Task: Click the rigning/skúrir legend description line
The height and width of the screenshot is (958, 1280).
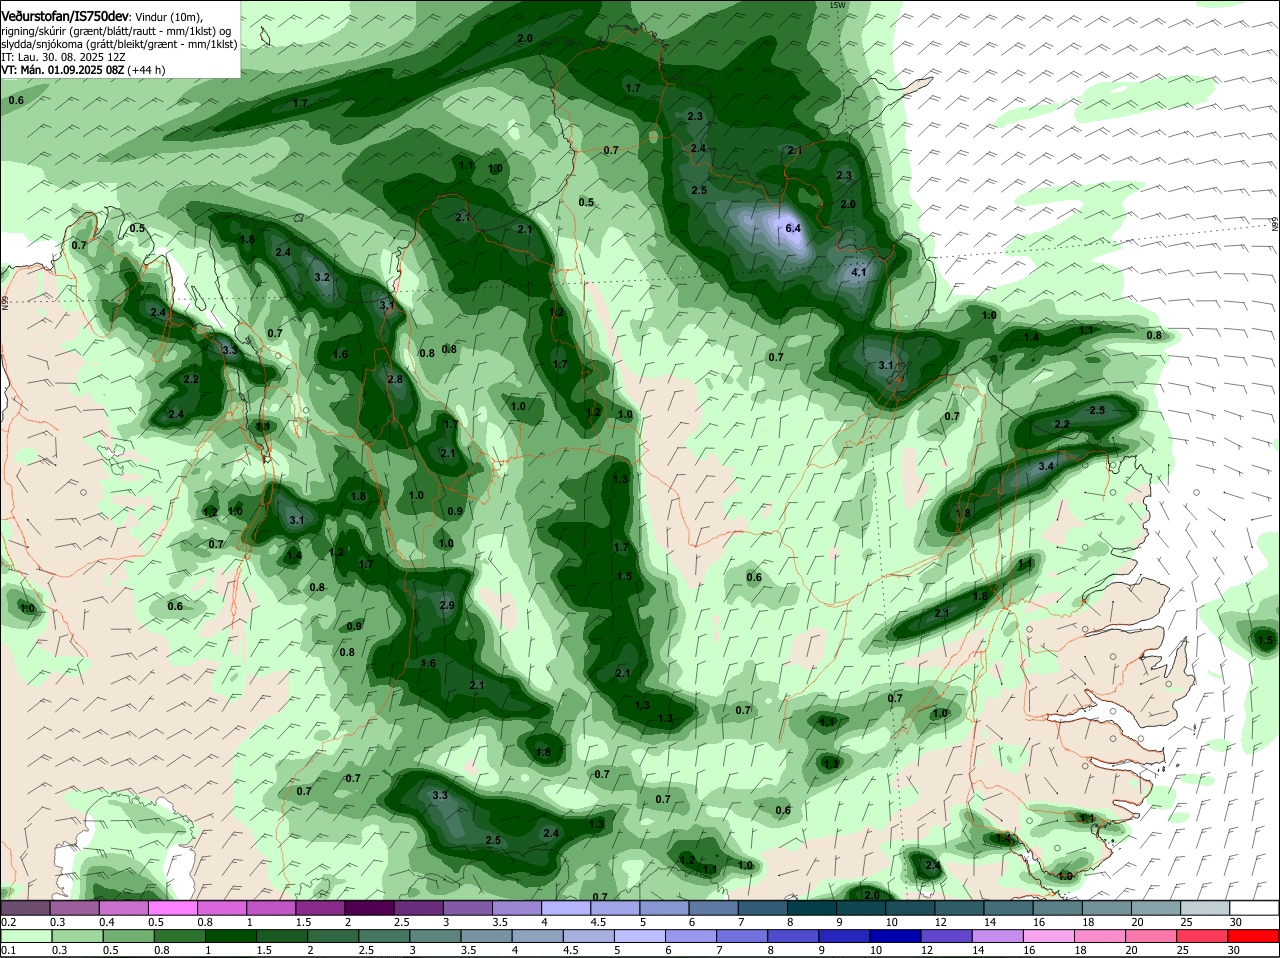Action: tap(116, 31)
